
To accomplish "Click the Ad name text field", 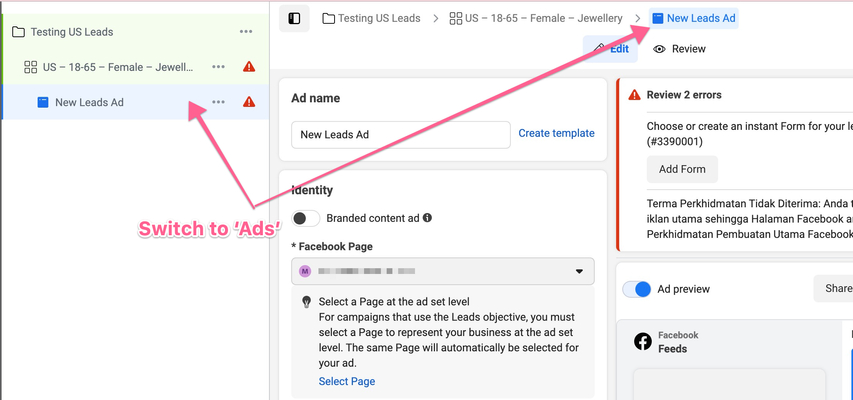I will coord(400,134).
